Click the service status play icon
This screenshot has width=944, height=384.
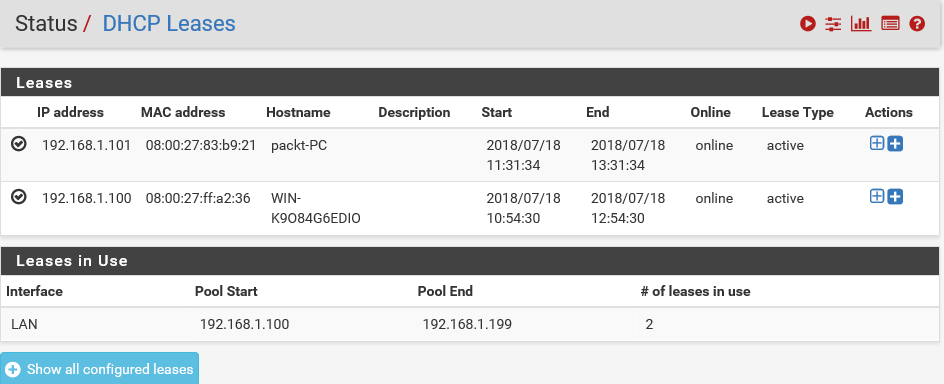[x=807, y=23]
